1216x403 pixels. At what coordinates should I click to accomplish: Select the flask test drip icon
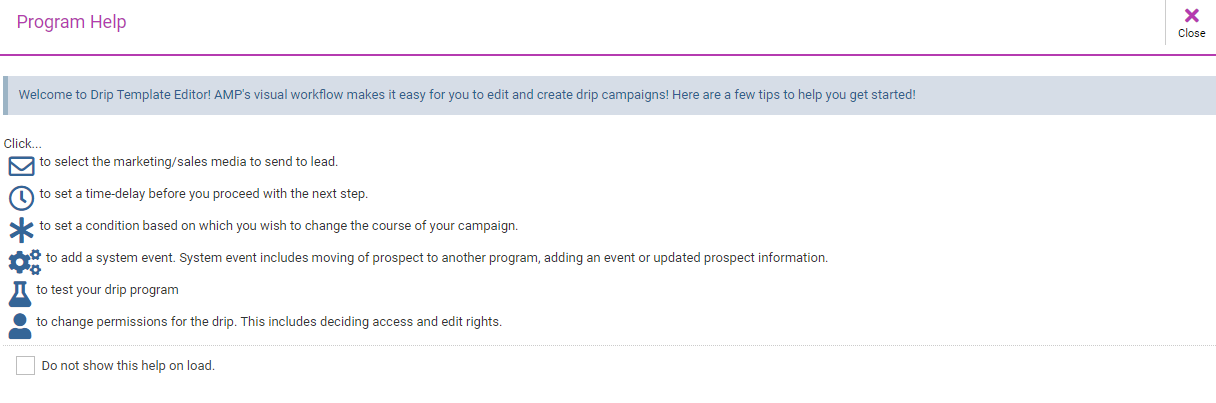tap(20, 294)
